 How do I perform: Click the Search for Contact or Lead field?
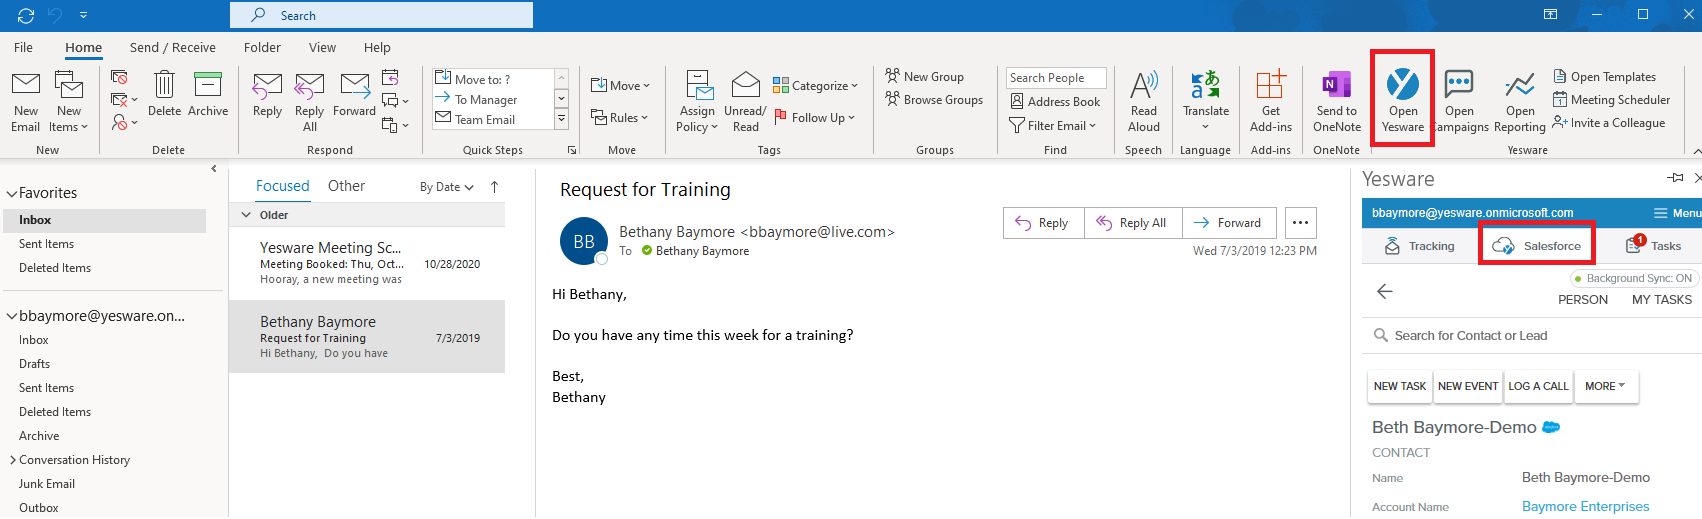click(x=1470, y=336)
